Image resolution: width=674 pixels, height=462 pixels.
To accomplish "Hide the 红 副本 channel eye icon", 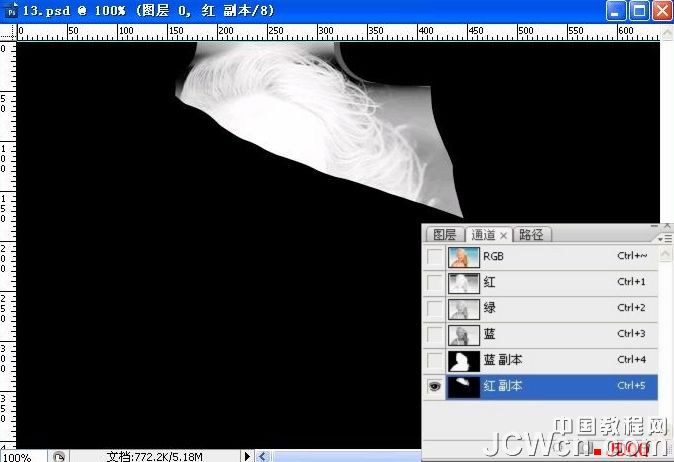I will click(435, 387).
